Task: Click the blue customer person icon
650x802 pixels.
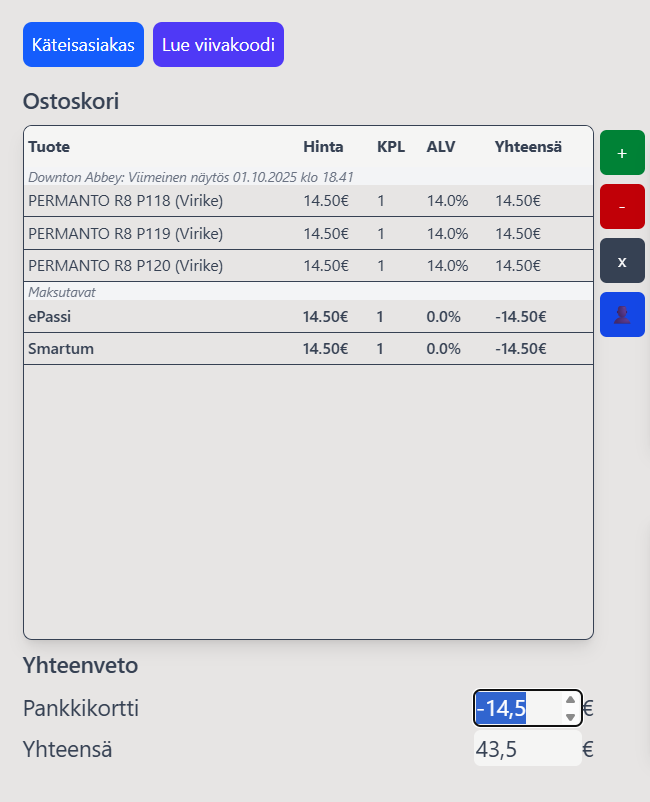Action: click(x=622, y=314)
